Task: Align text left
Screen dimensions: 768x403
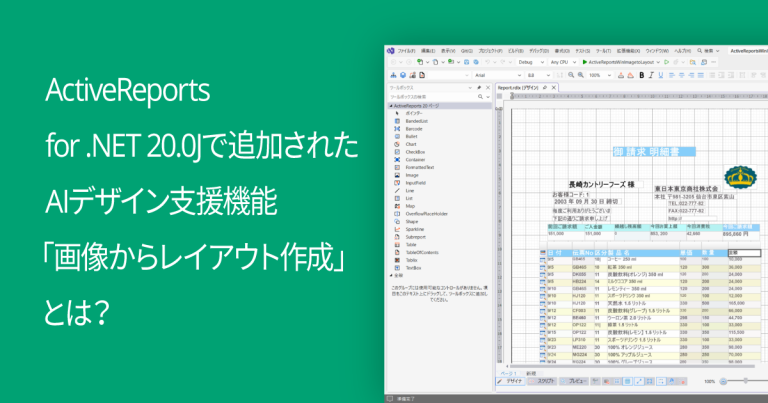Action: pos(672,75)
